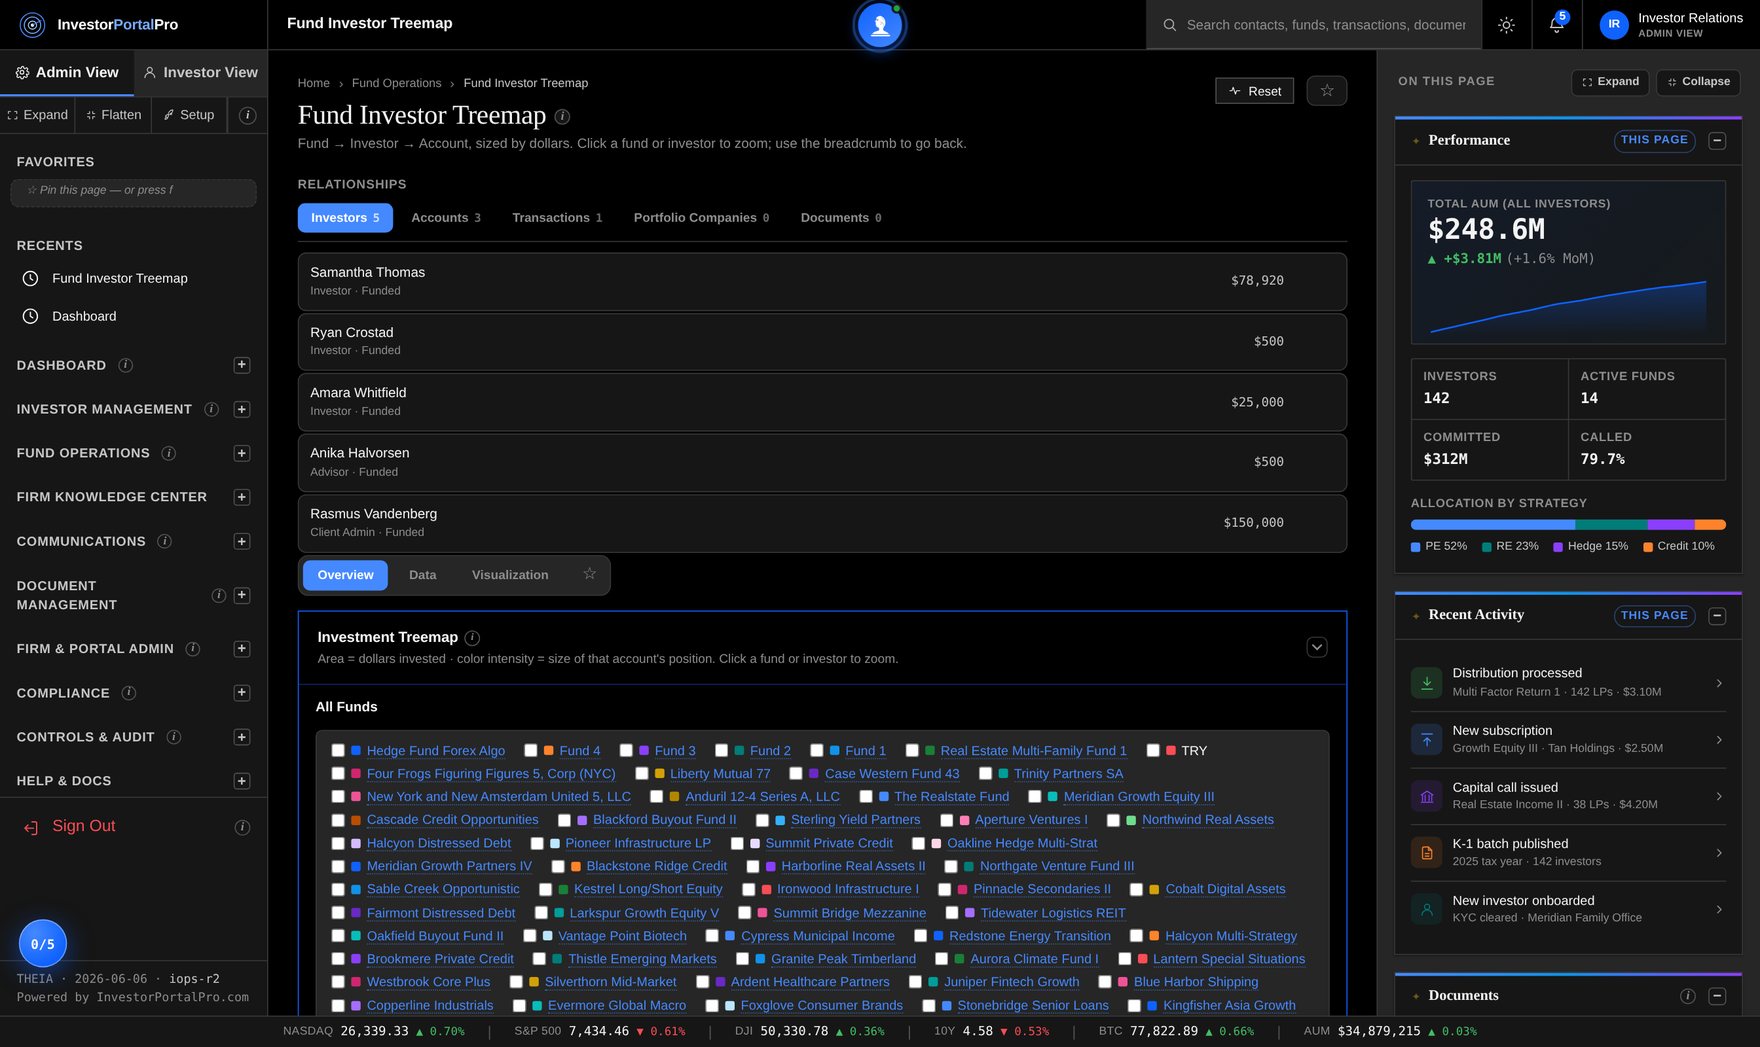Click the info icon next to Fund Operations

[169, 453]
